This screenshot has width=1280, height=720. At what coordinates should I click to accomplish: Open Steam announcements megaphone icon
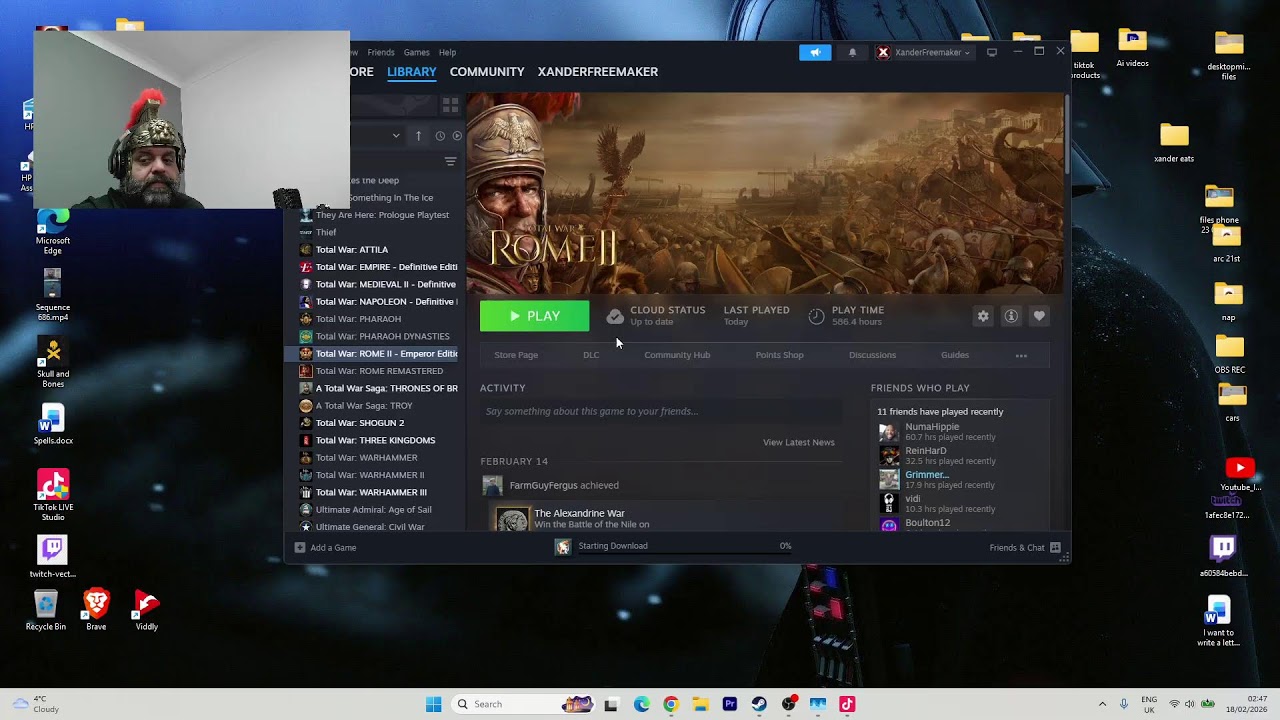[x=815, y=52]
